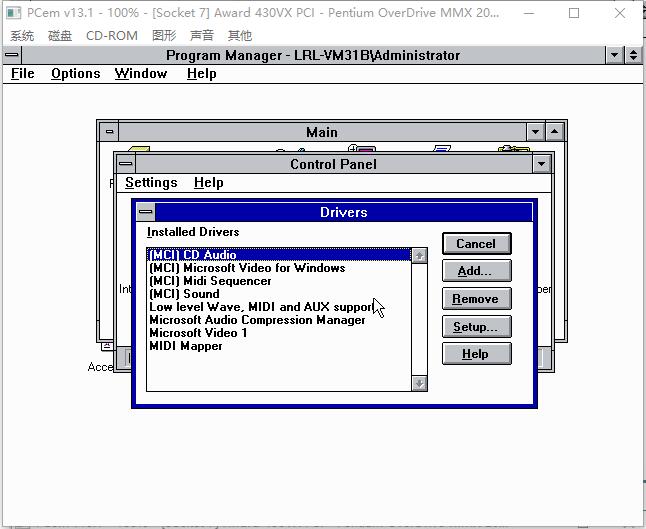Minimize Program Manager window
This screenshot has height=529, width=646.
click(x=614, y=55)
